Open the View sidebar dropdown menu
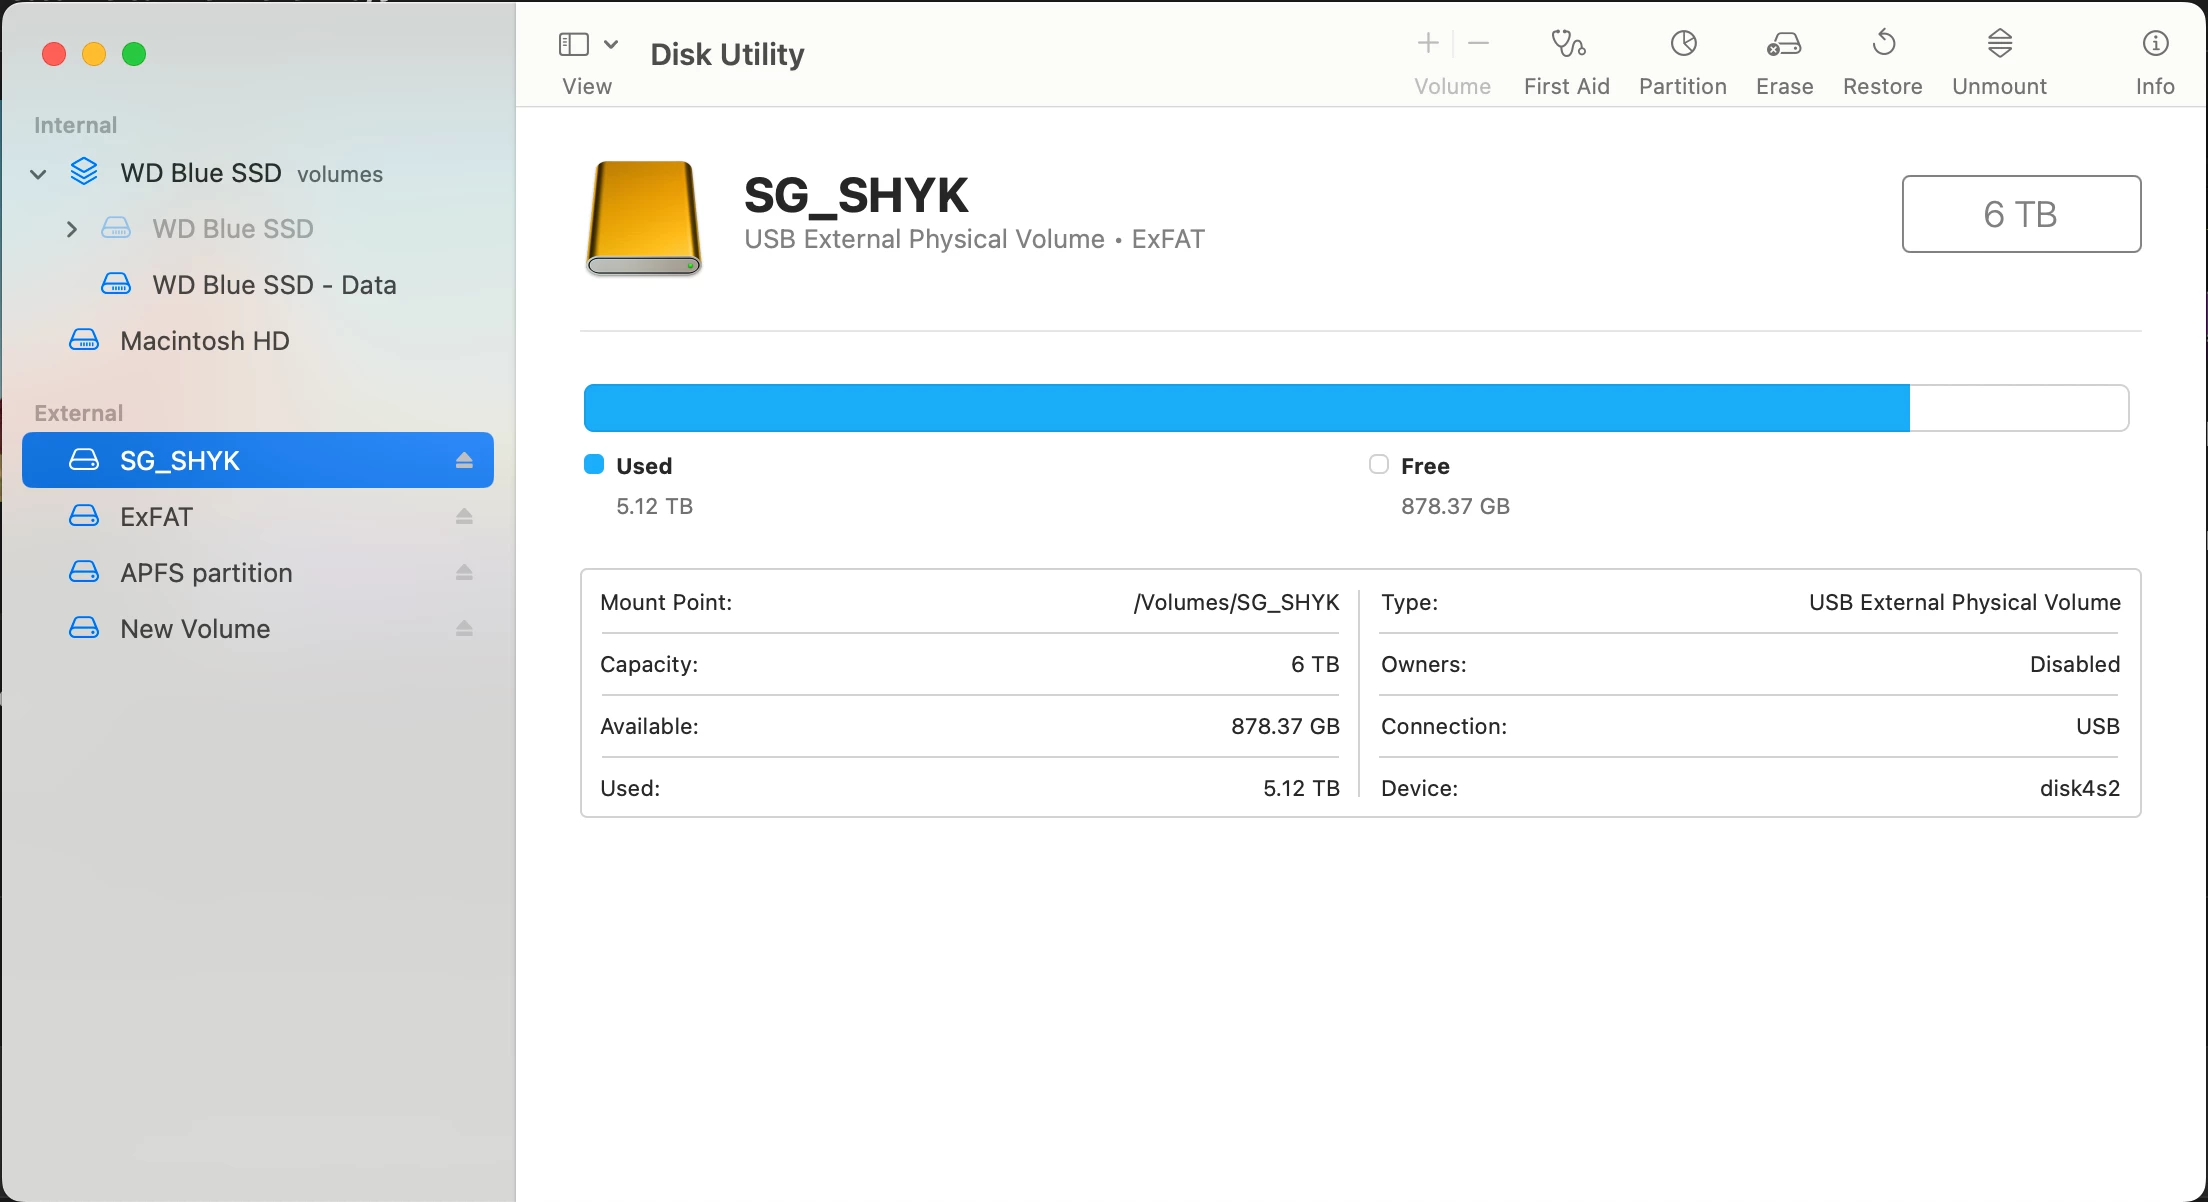 610,44
